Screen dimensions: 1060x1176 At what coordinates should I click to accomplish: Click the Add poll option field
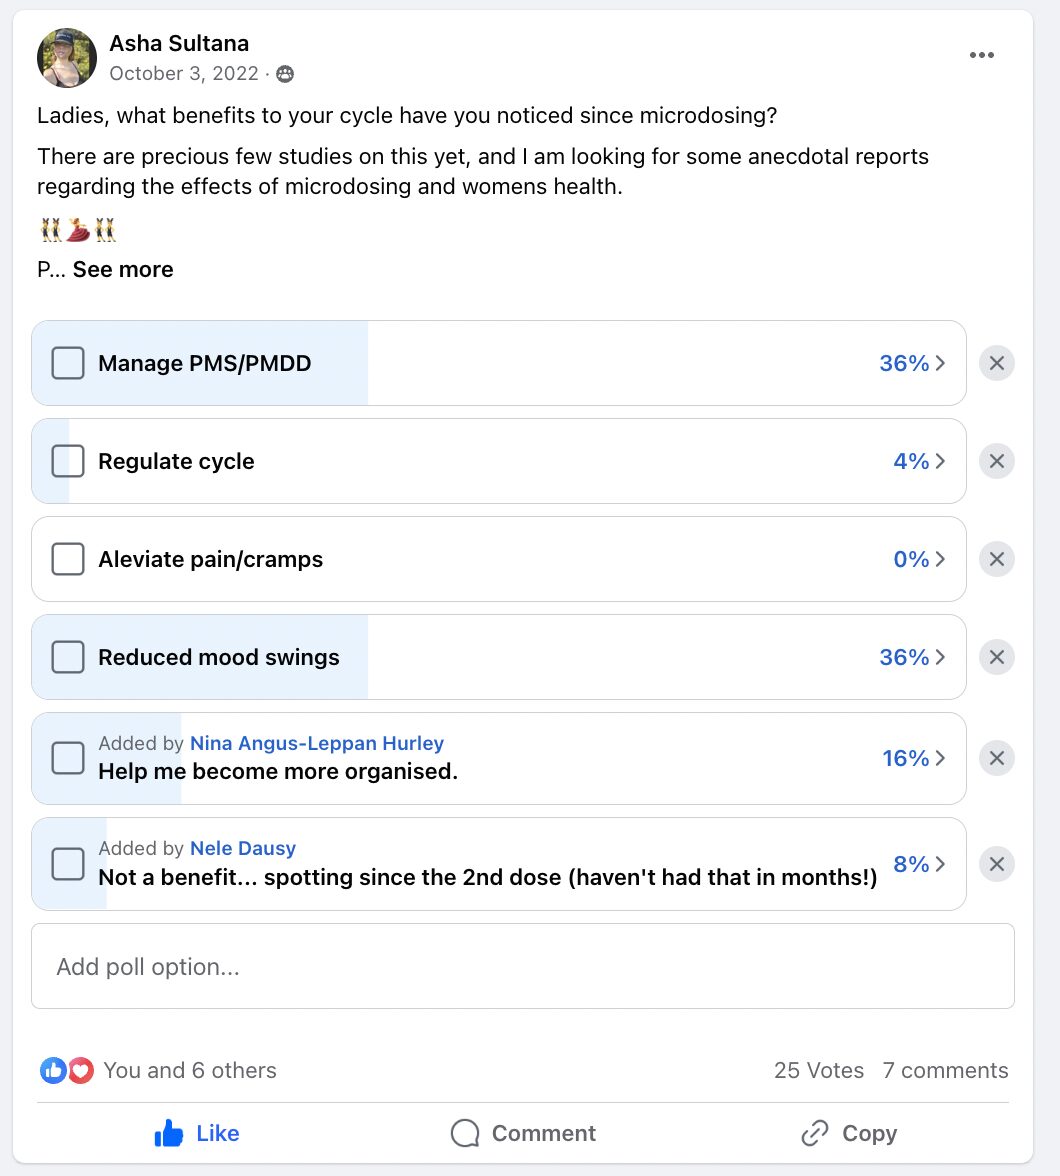click(x=523, y=966)
